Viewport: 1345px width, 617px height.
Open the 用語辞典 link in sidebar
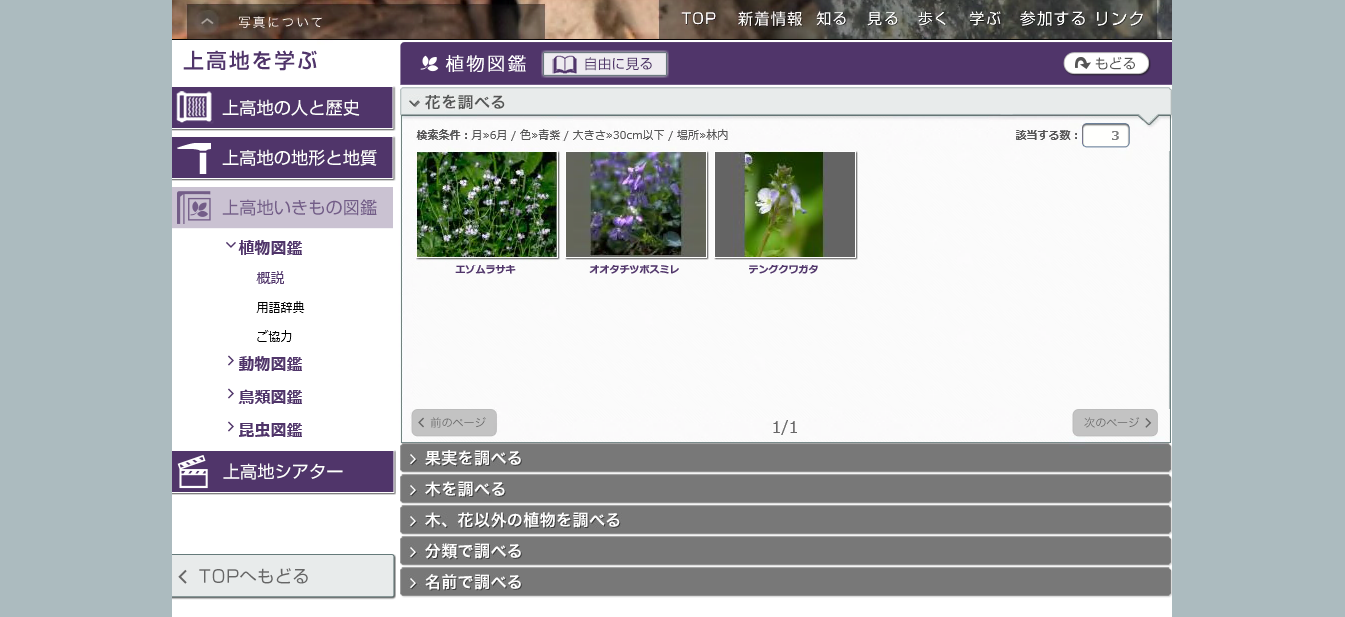[280, 308]
